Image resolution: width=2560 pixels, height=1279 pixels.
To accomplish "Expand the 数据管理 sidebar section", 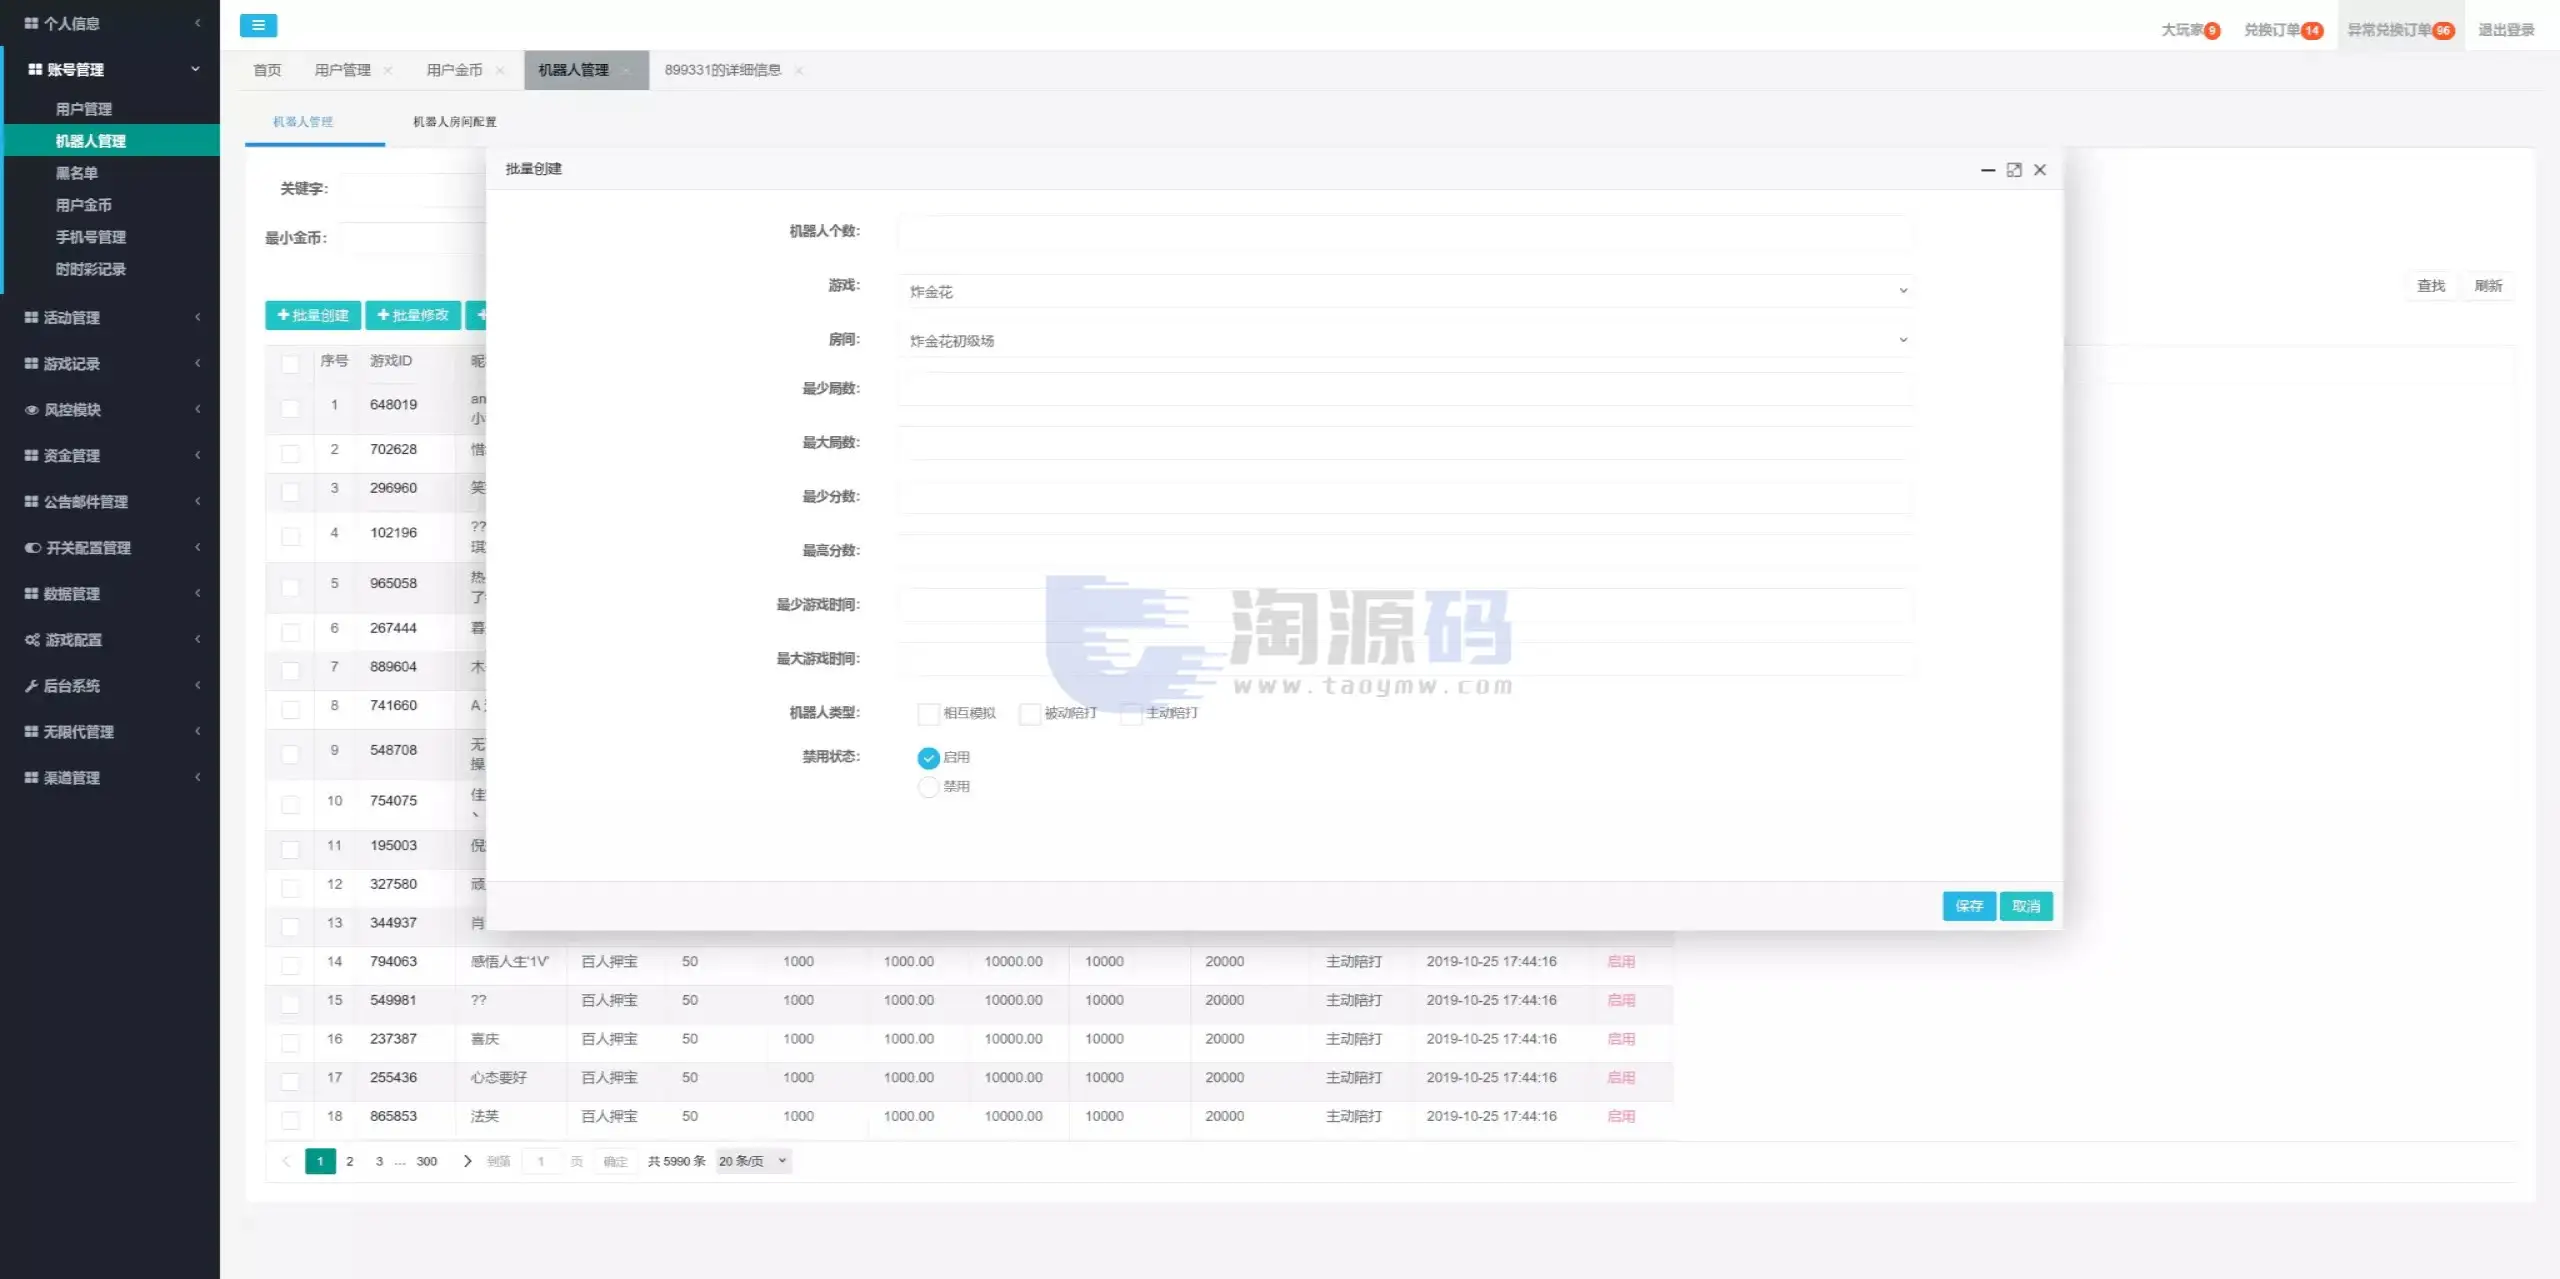I will pos(110,594).
